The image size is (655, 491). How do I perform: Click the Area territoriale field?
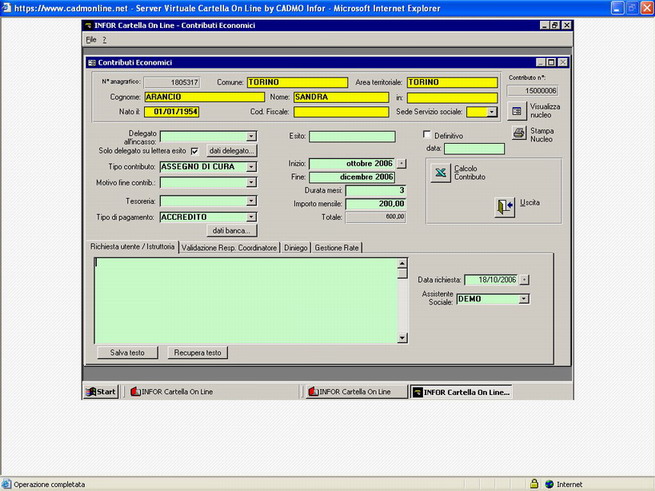tap(452, 82)
